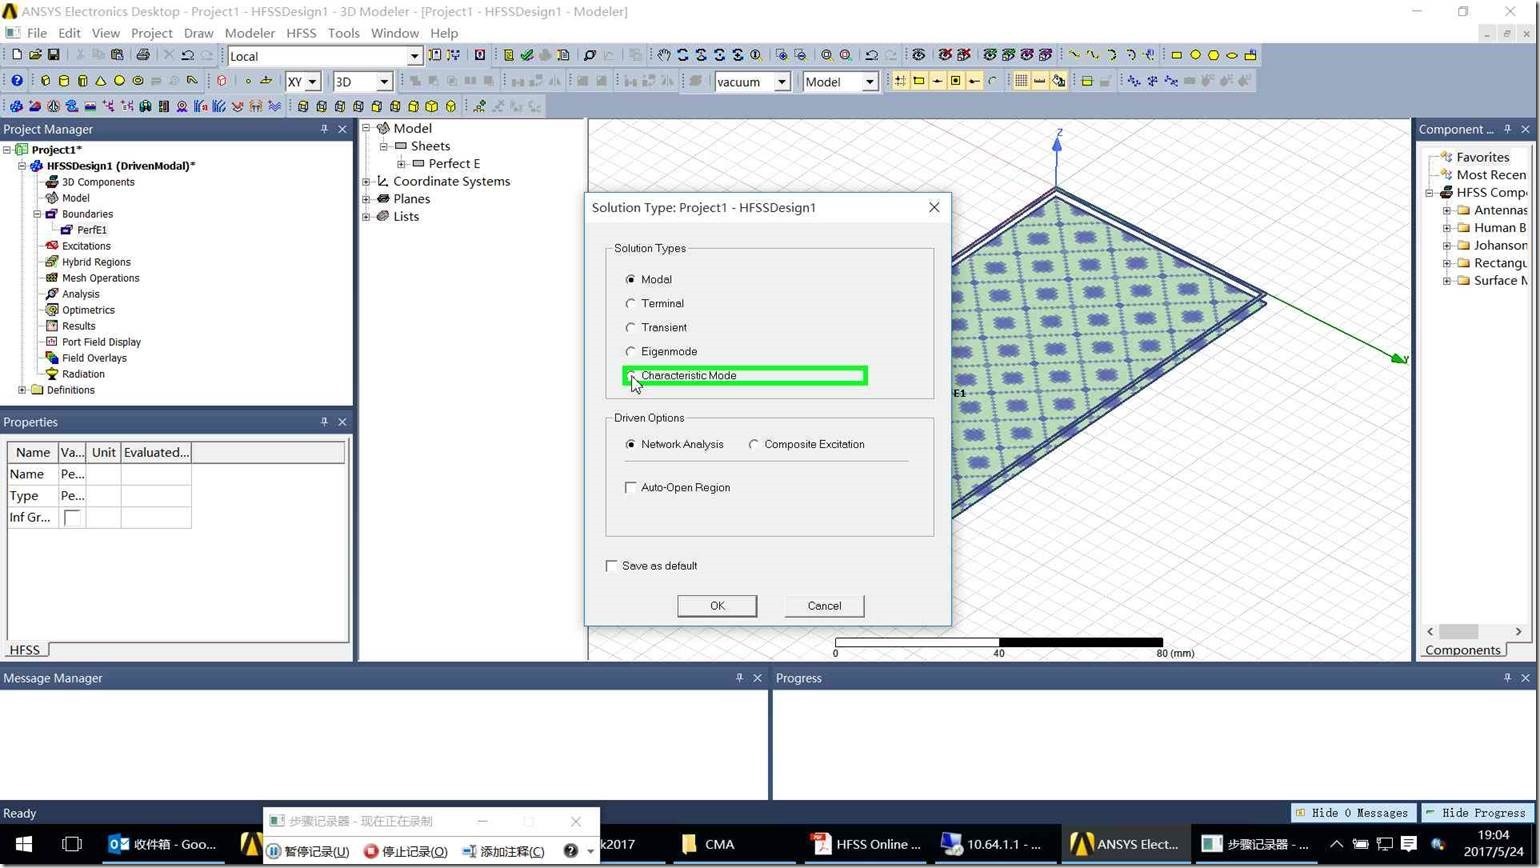Click Hide Progress in status bar

coord(1475,813)
